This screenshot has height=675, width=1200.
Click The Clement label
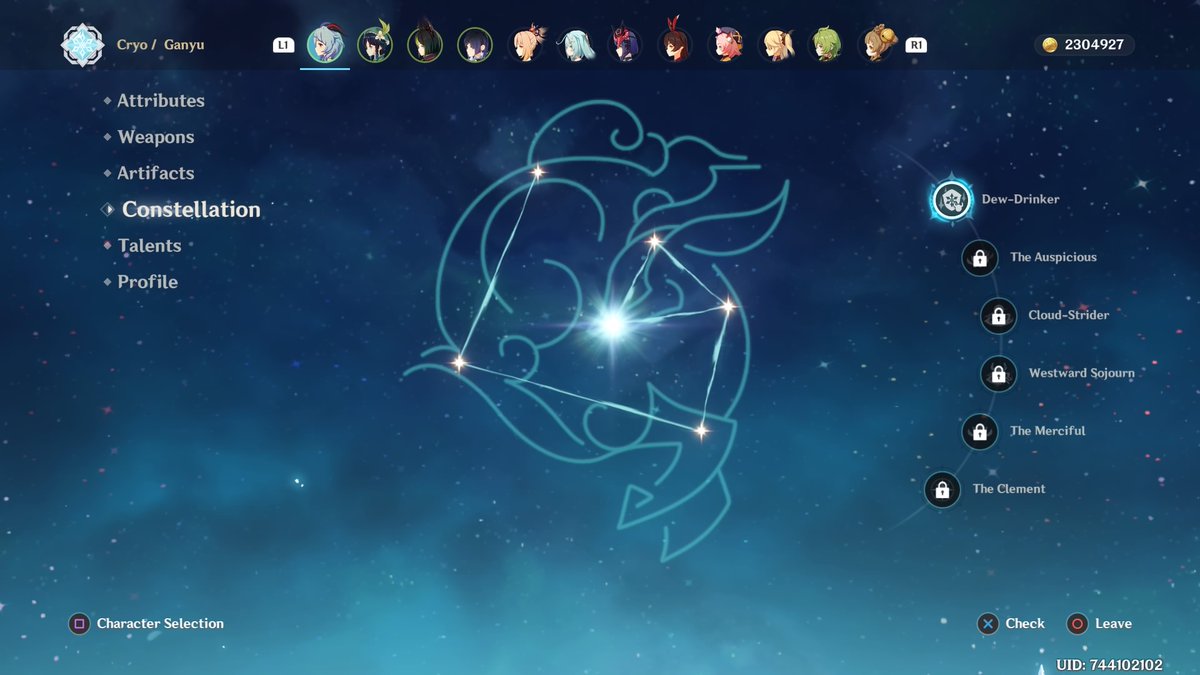[1009, 489]
